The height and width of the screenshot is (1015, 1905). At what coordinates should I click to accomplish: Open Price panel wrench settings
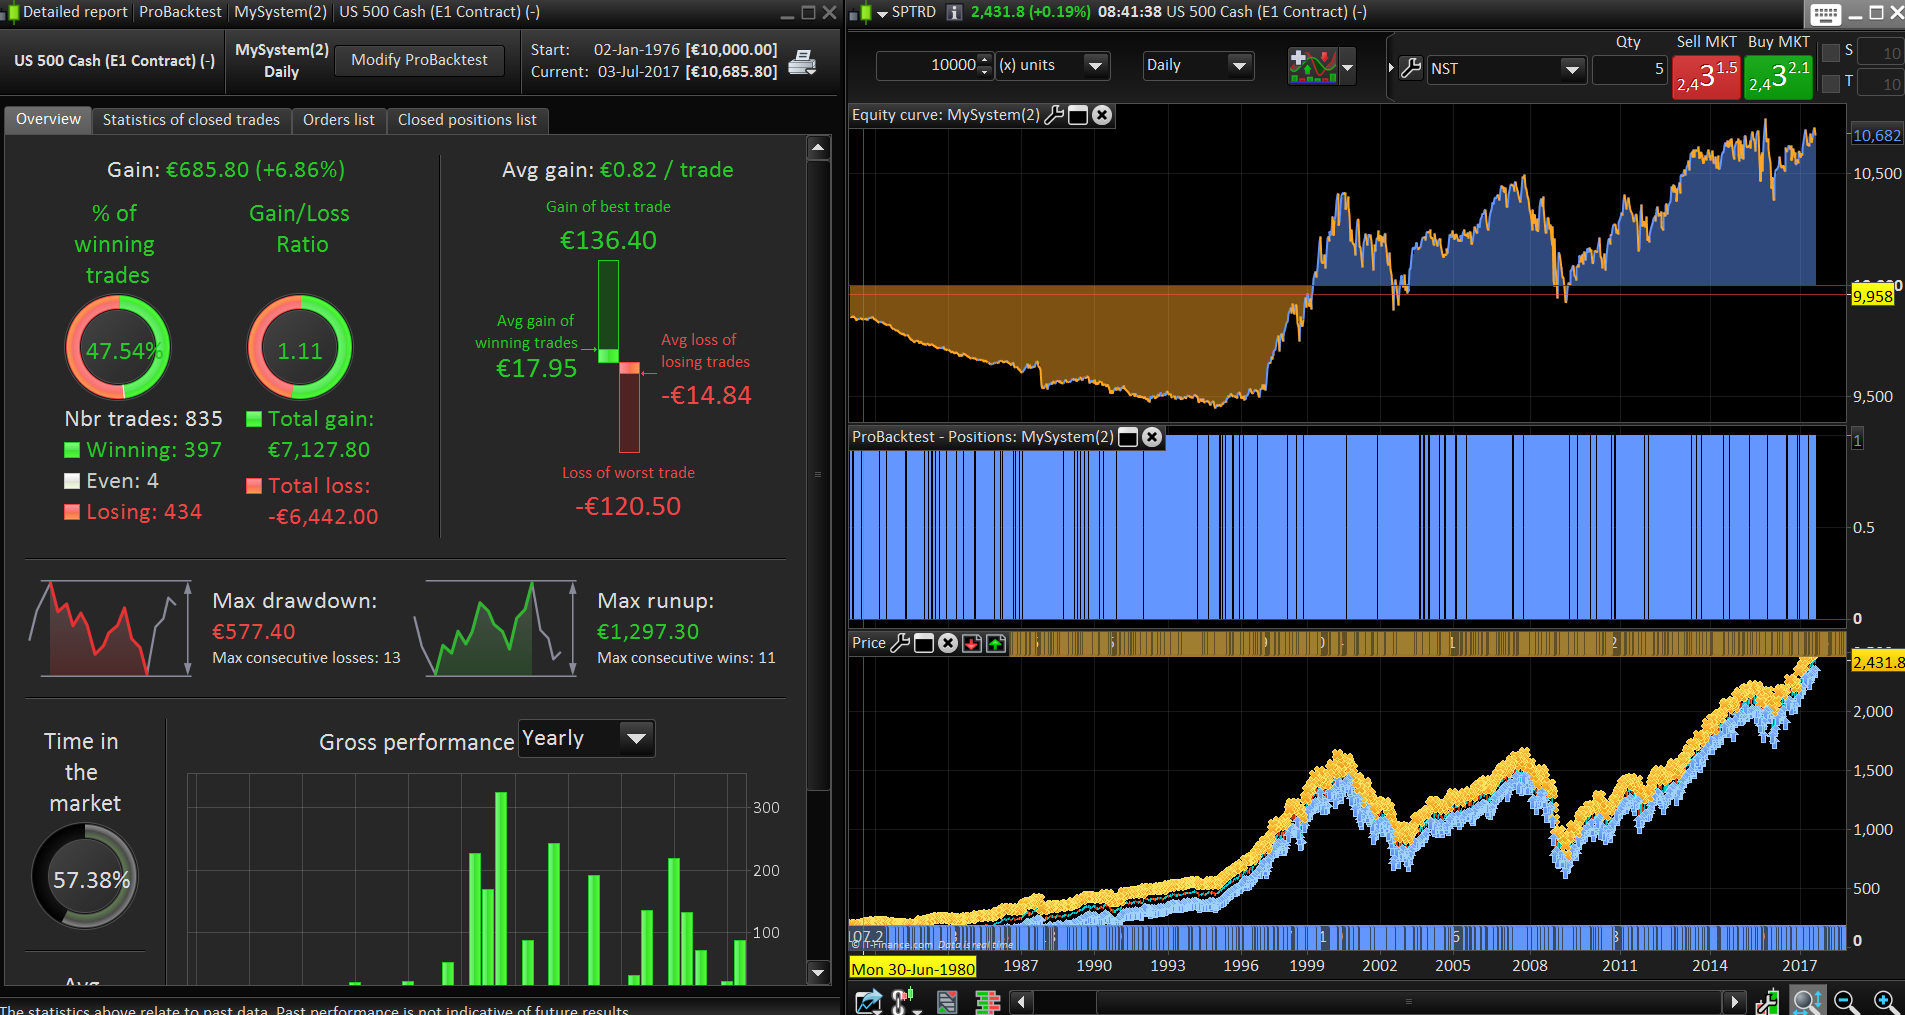point(900,643)
